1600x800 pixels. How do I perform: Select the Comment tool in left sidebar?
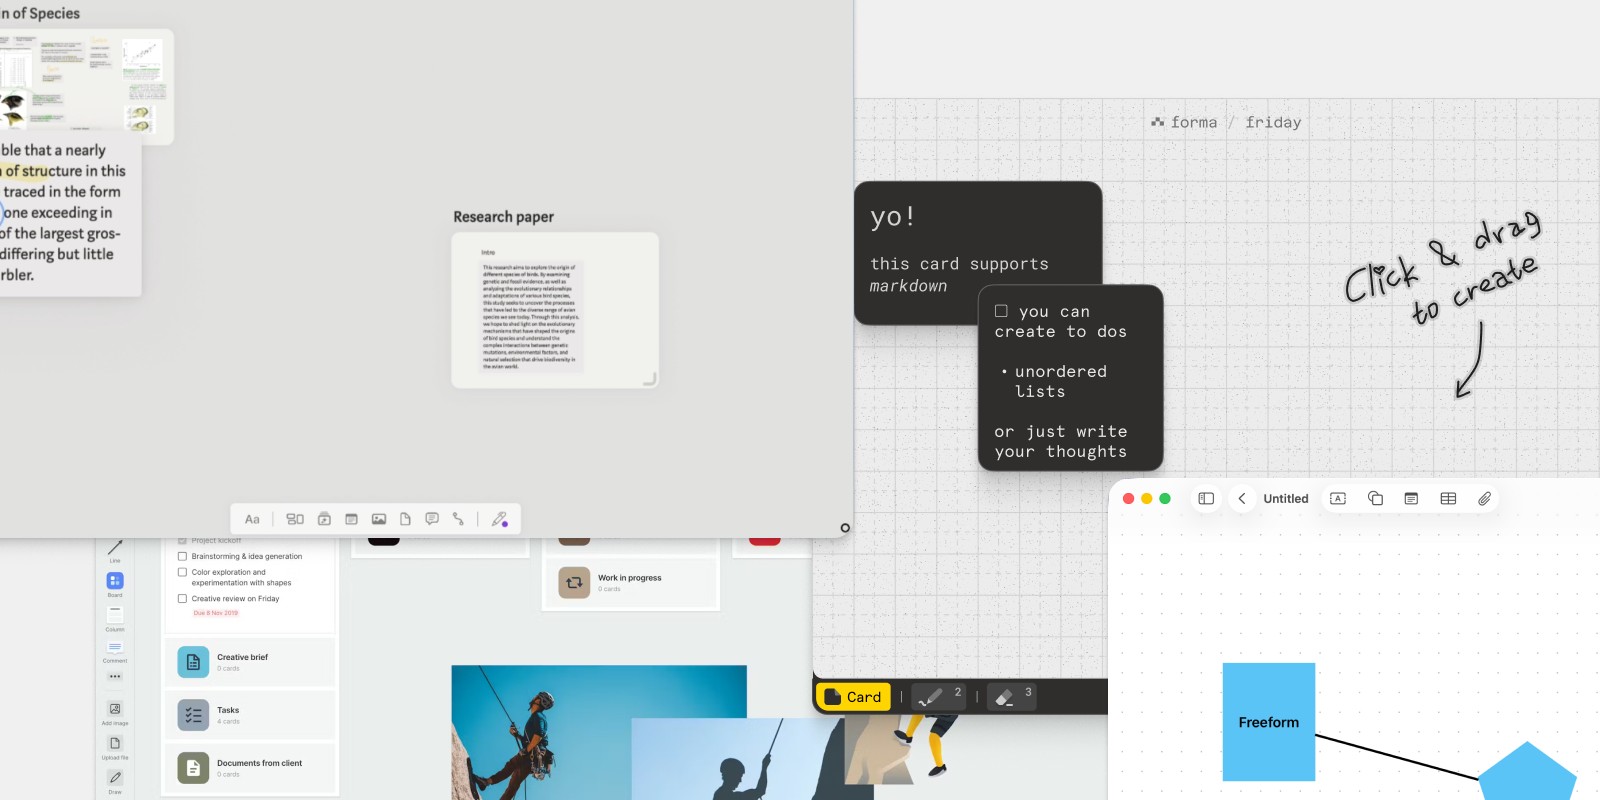115,650
